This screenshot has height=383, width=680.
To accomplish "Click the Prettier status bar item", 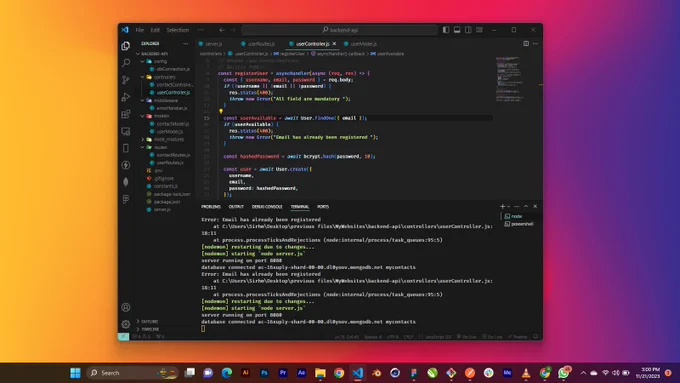I will coord(518,337).
